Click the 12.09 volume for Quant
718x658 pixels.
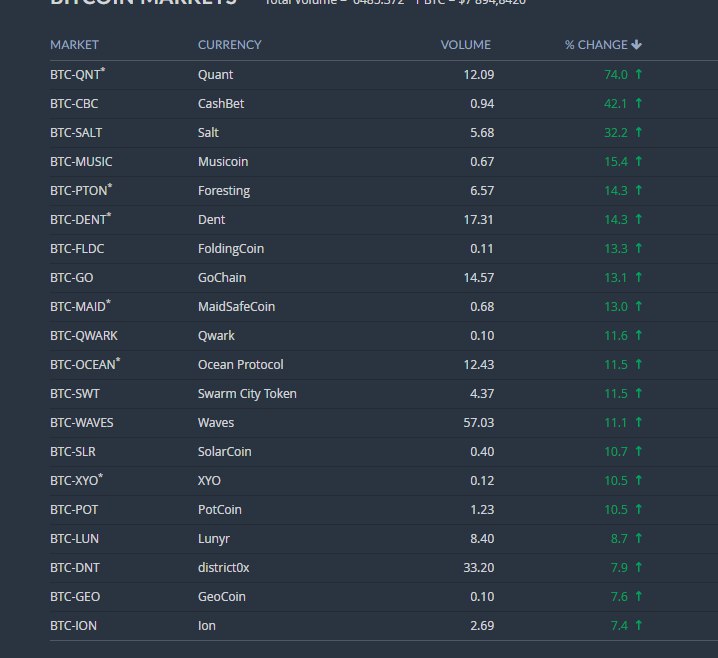tap(479, 75)
